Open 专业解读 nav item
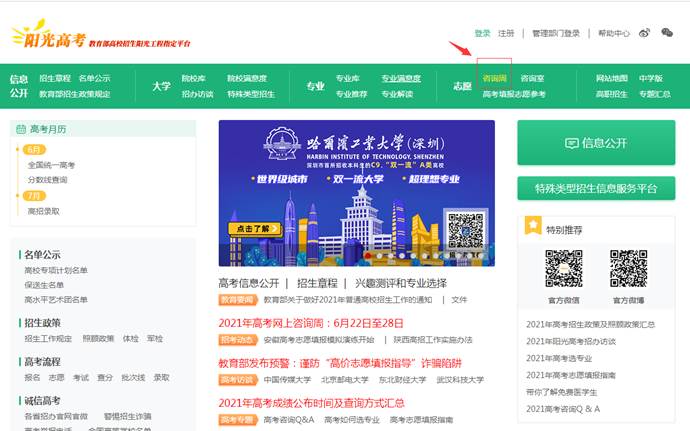The height and width of the screenshot is (431, 690). click(x=397, y=94)
